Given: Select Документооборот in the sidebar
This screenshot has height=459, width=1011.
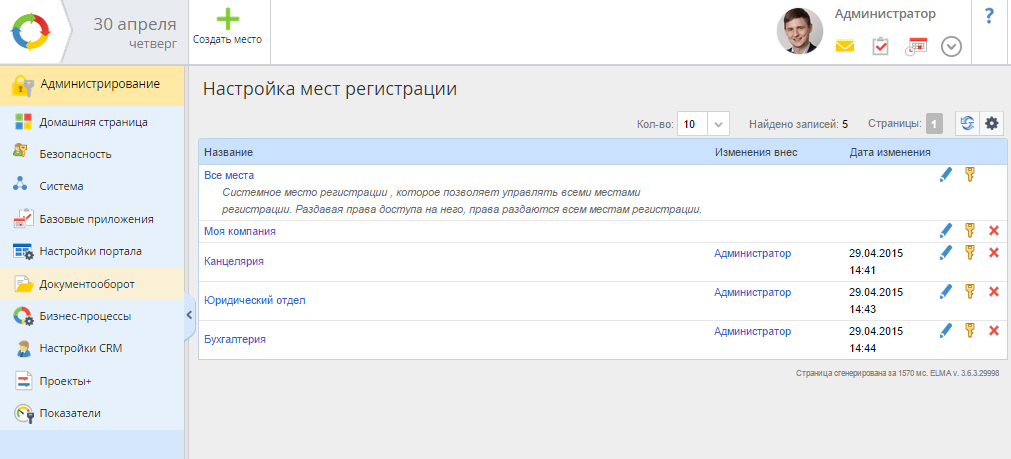Looking at the screenshot, I should point(87,284).
